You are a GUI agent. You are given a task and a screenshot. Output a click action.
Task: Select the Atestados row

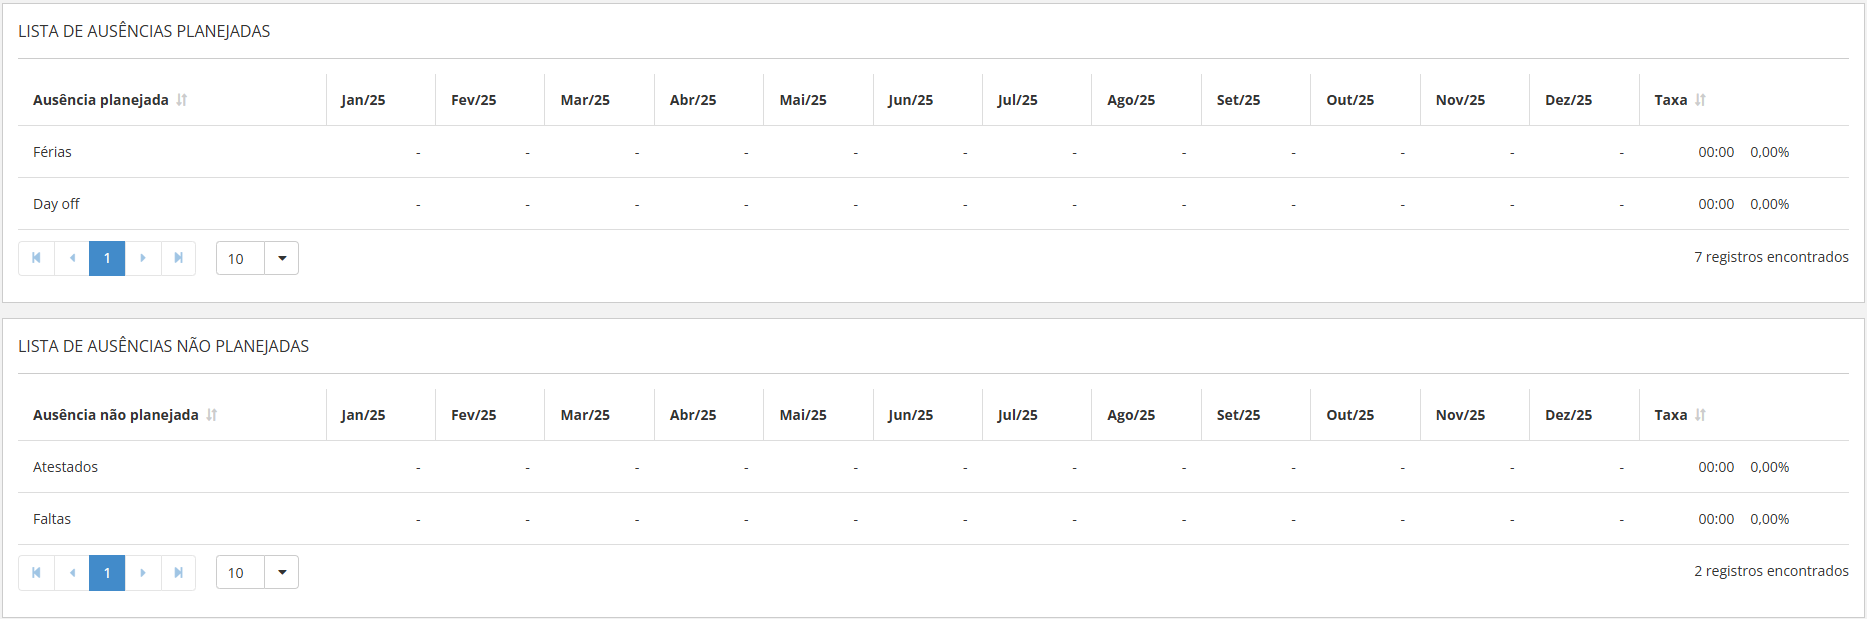pos(65,466)
